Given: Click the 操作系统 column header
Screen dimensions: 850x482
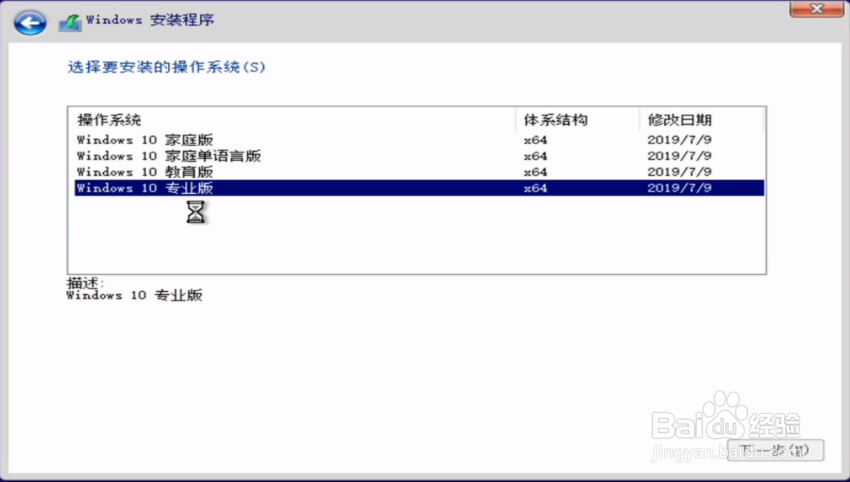Looking at the screenshot, I should pos(293,120).
